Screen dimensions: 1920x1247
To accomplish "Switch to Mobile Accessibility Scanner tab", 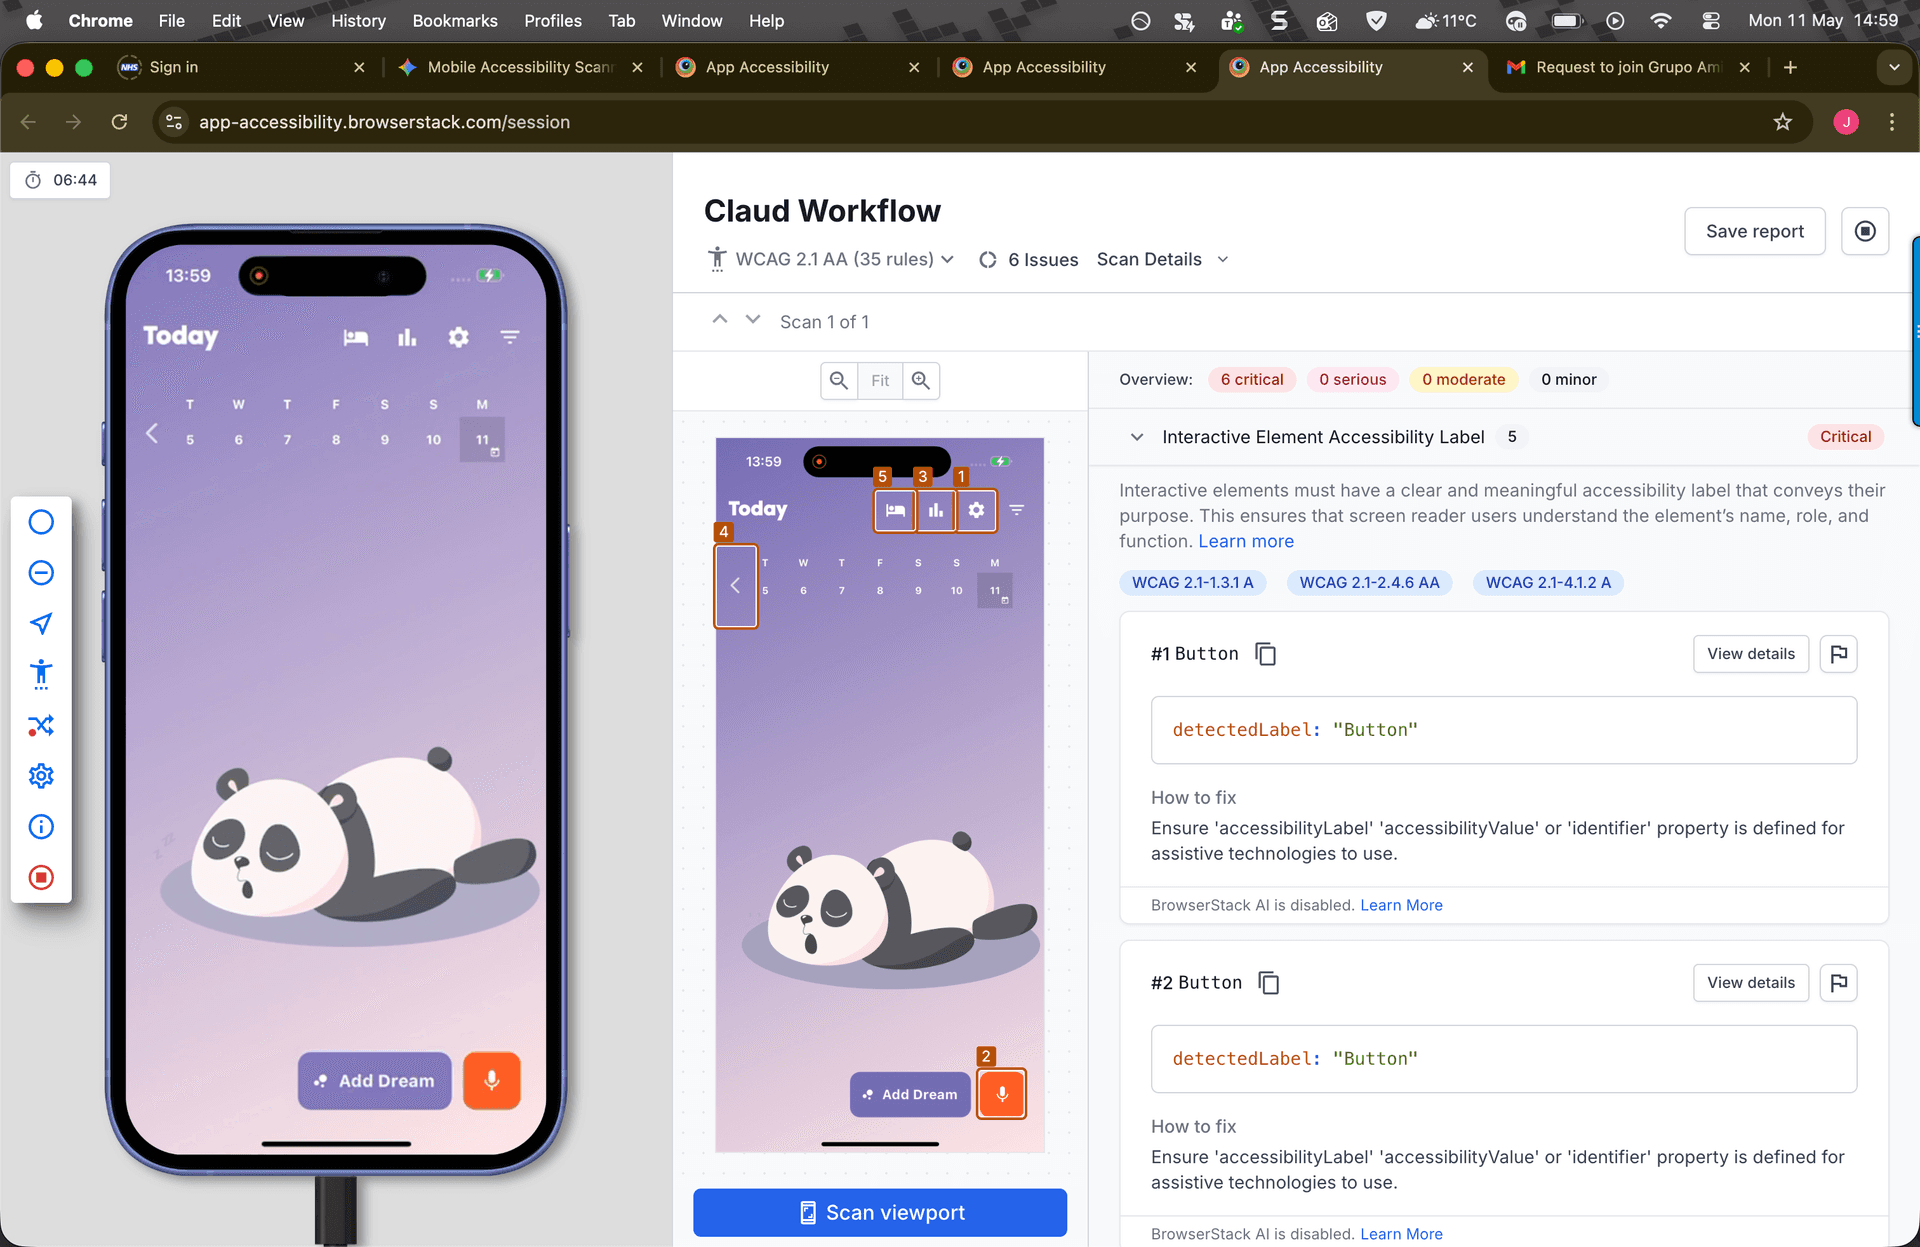I will coord(520,67).
